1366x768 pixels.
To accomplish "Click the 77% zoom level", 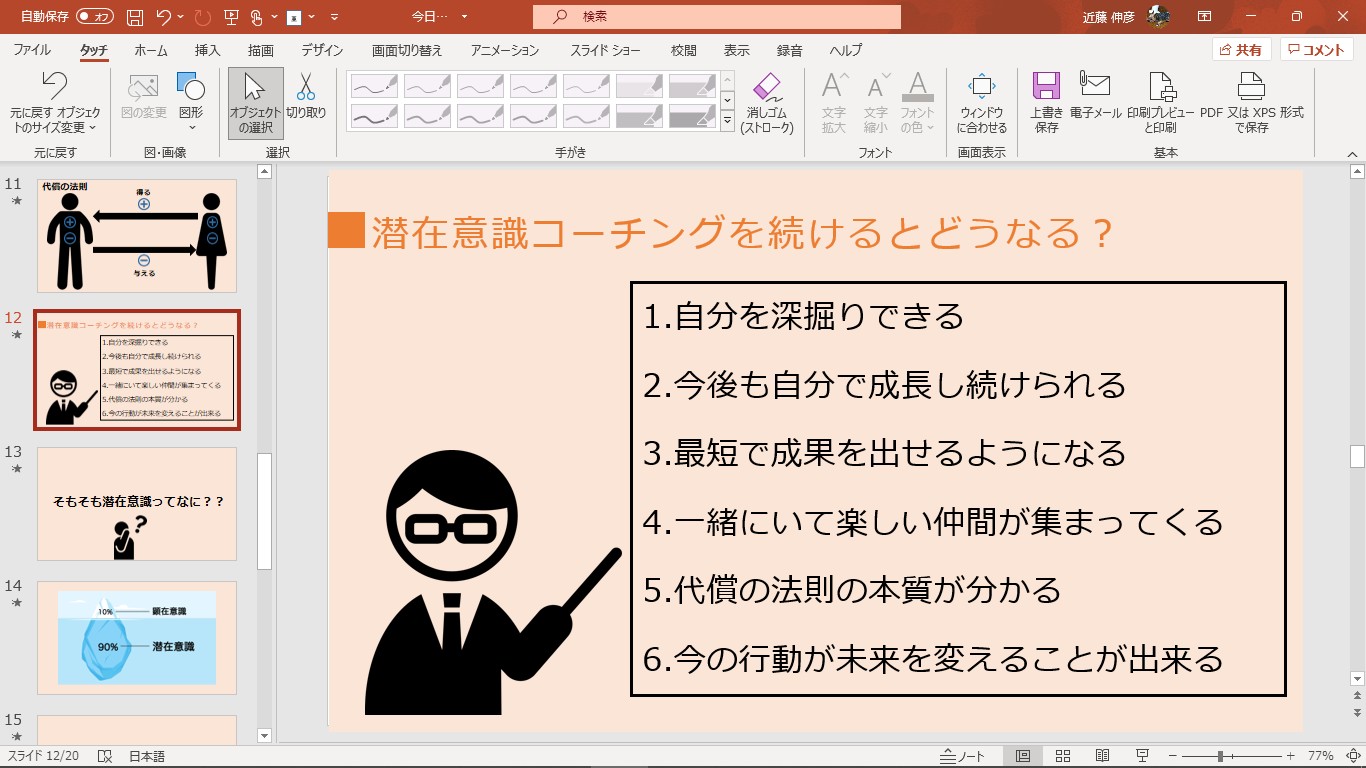I will tap(1320, 756).
